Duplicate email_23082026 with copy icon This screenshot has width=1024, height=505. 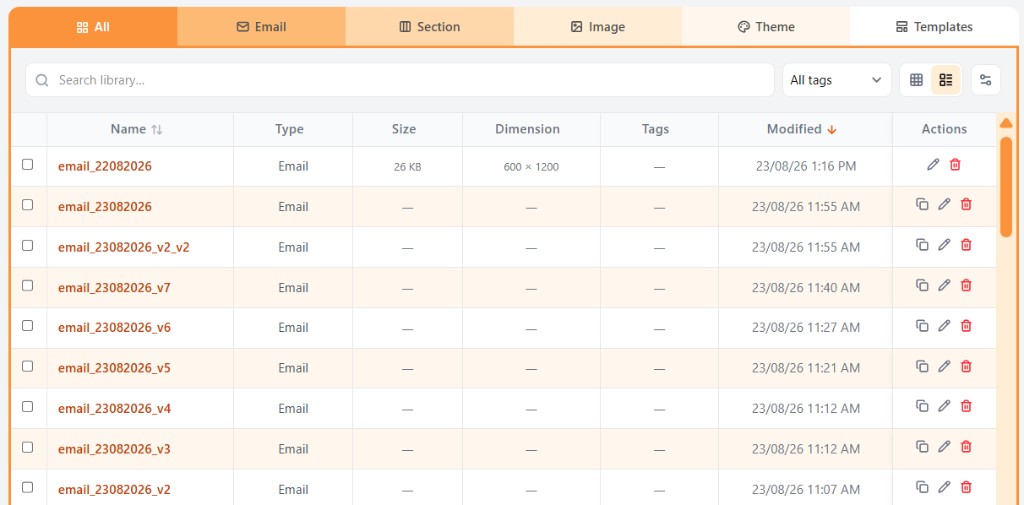point(922,204)
